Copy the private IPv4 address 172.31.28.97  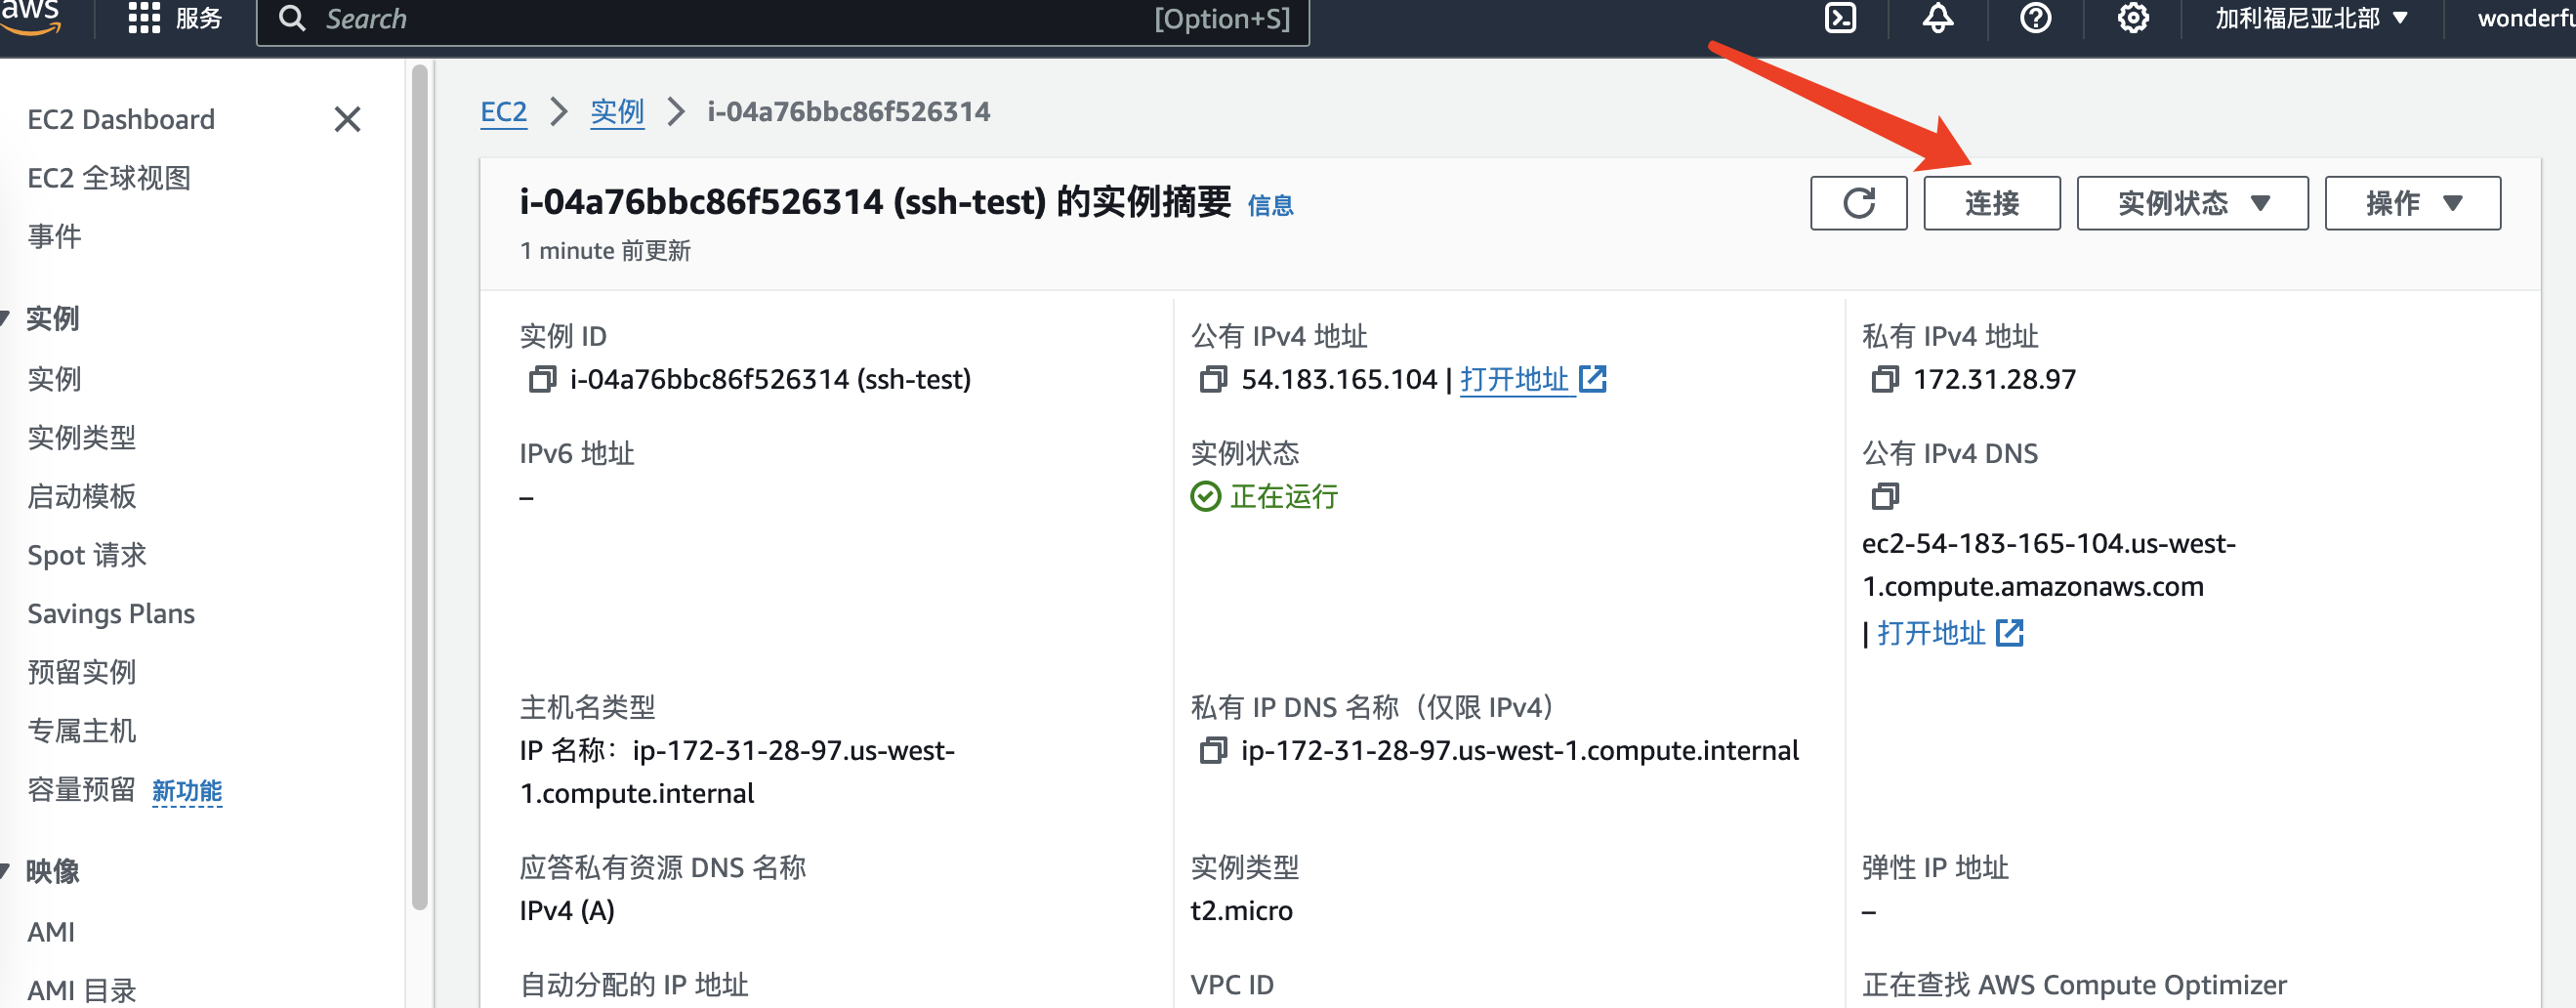(x=1885, y=379)
